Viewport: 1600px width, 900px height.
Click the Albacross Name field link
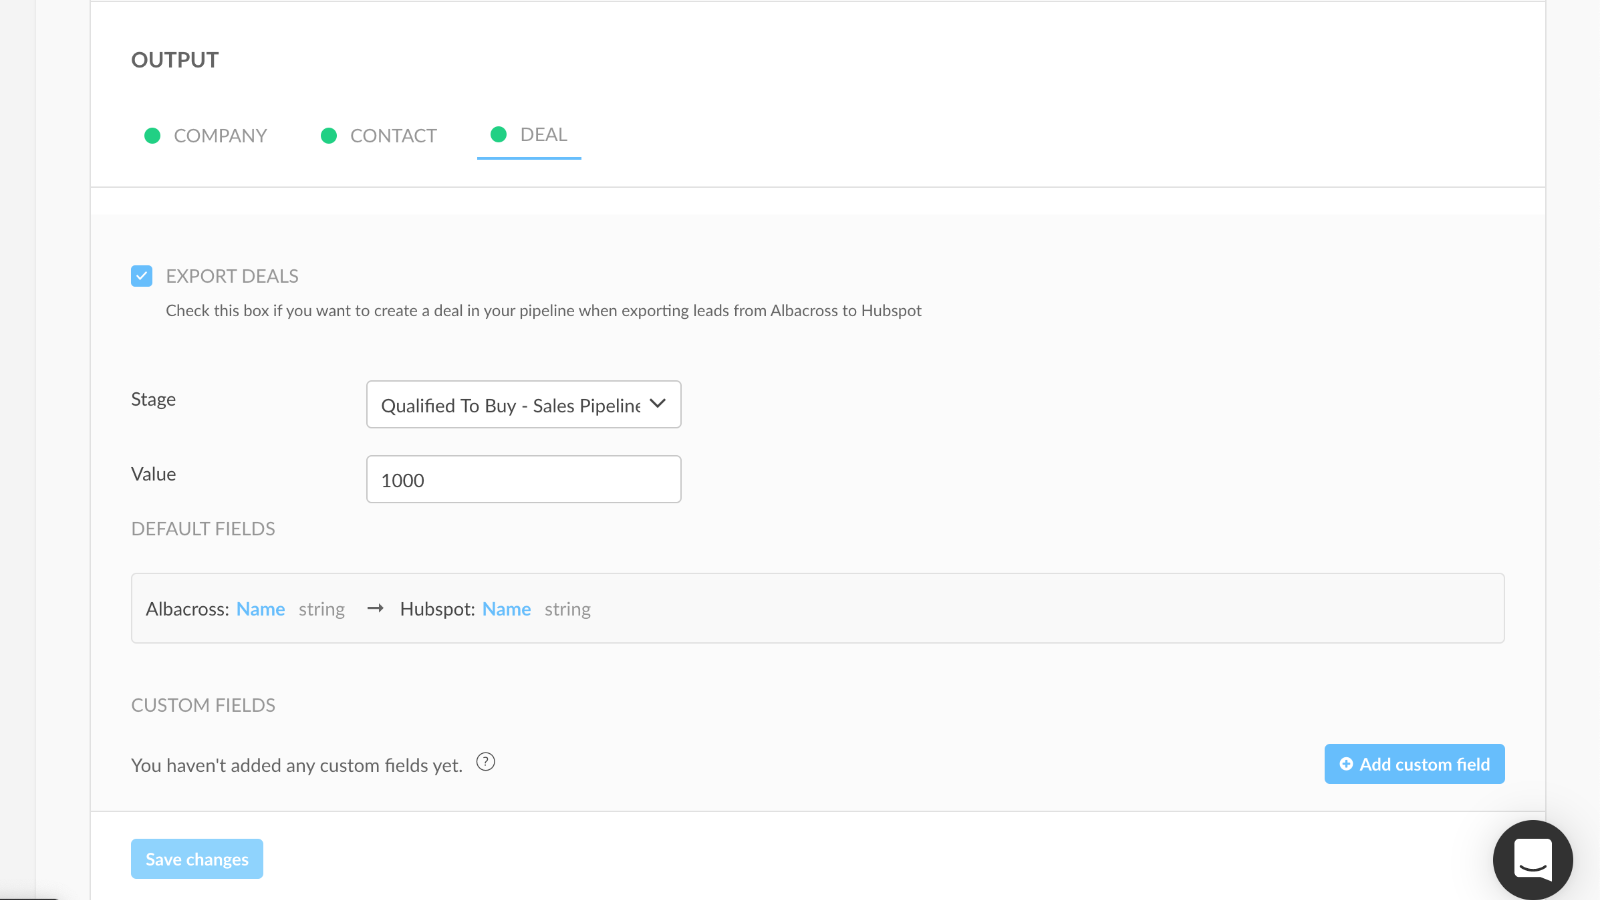[260, 609]
